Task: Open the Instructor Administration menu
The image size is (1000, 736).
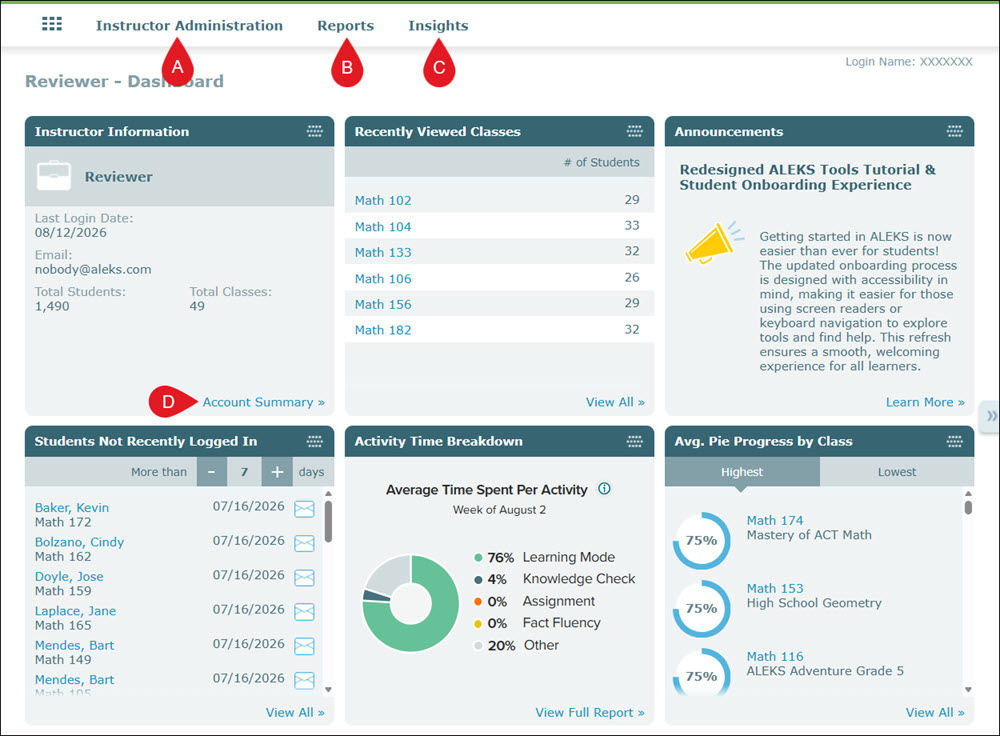Action: (x=189, y=26)
